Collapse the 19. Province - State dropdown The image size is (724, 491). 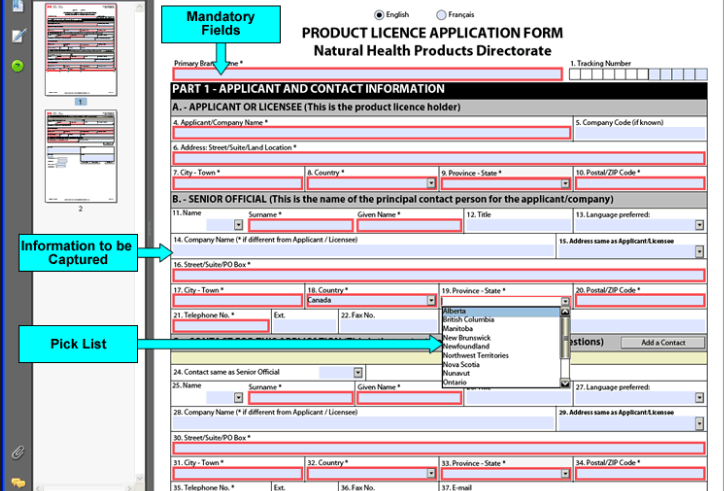pos(565,301)
